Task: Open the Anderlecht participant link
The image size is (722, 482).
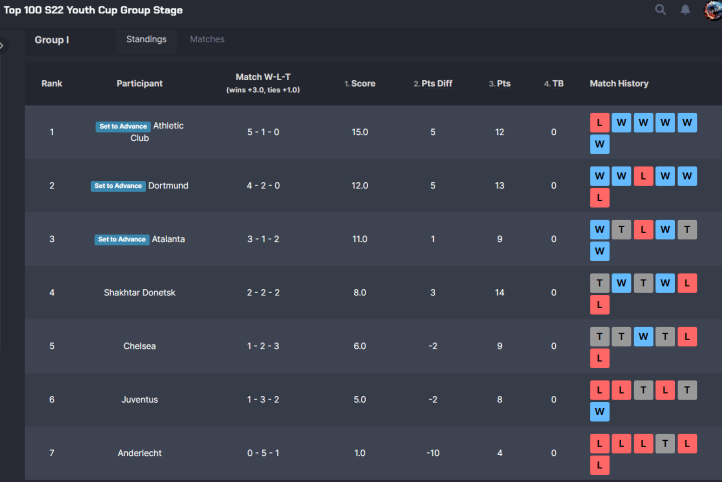Action: [x=139, y=454]
